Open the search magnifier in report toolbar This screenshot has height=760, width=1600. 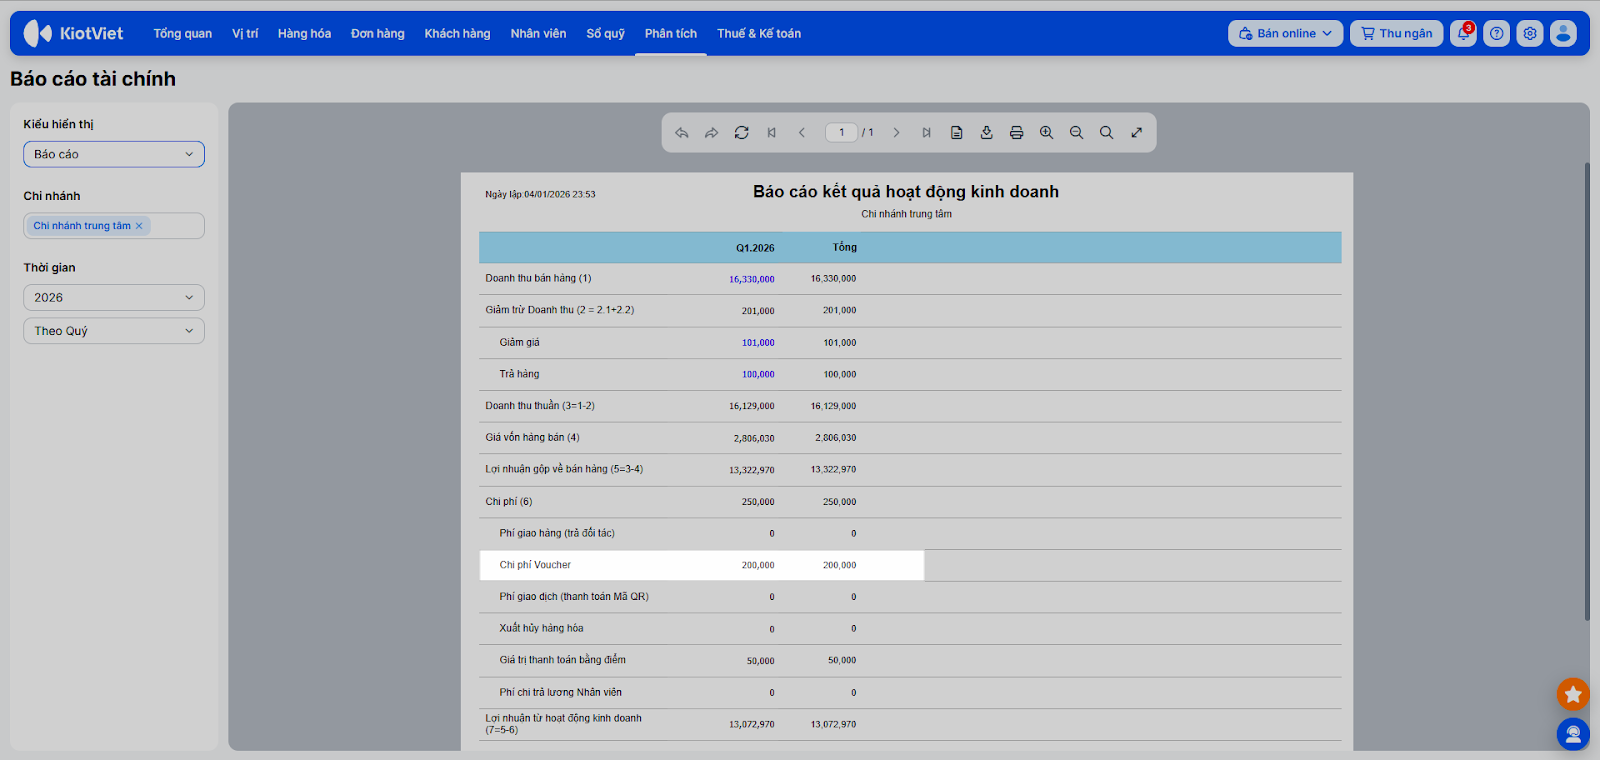tap(1106, 133)
